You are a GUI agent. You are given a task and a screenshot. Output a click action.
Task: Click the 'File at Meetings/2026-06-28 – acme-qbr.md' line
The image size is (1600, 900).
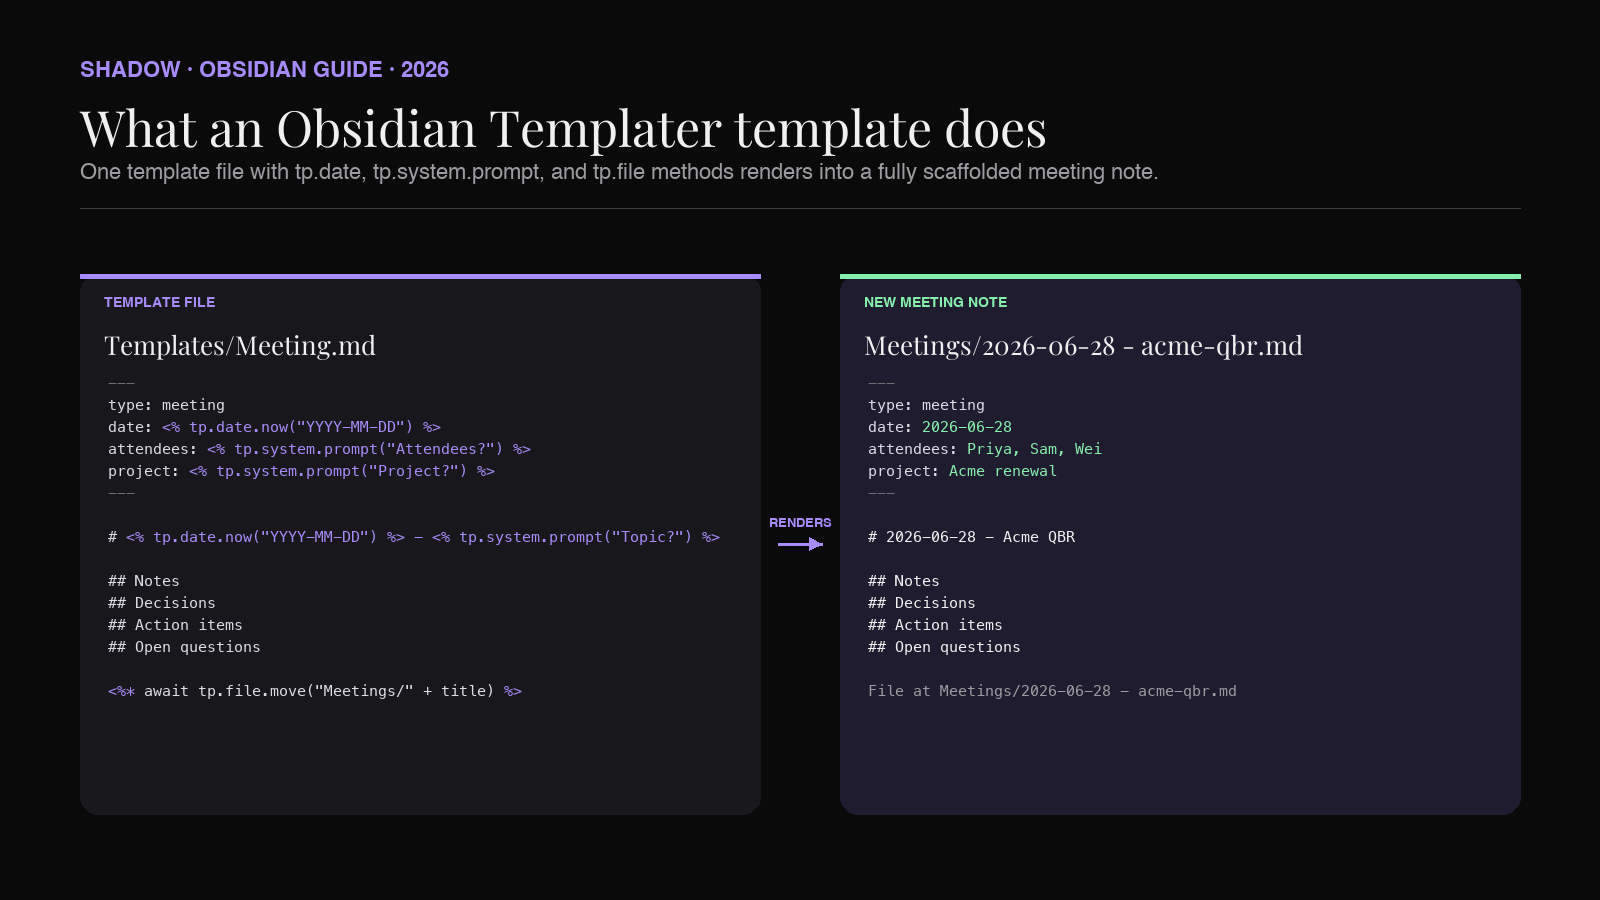[1052, 691]
